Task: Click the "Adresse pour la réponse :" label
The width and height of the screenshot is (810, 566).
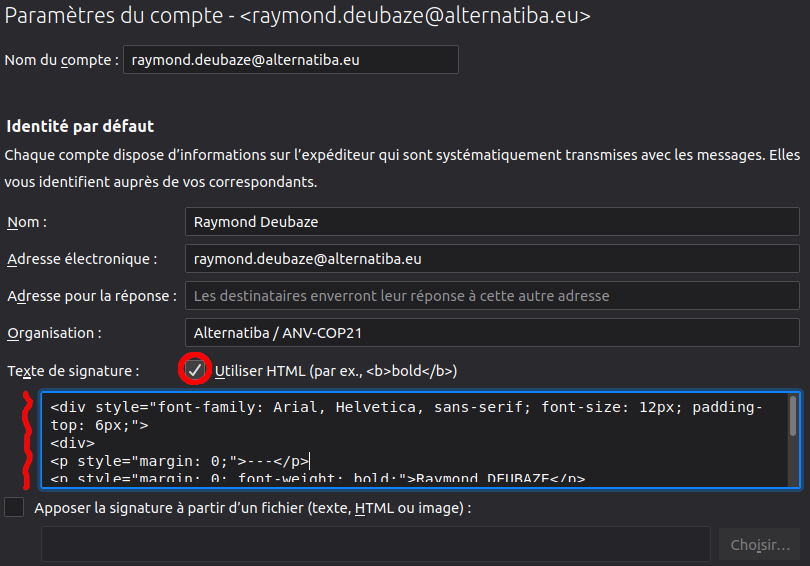Action: 92,296
